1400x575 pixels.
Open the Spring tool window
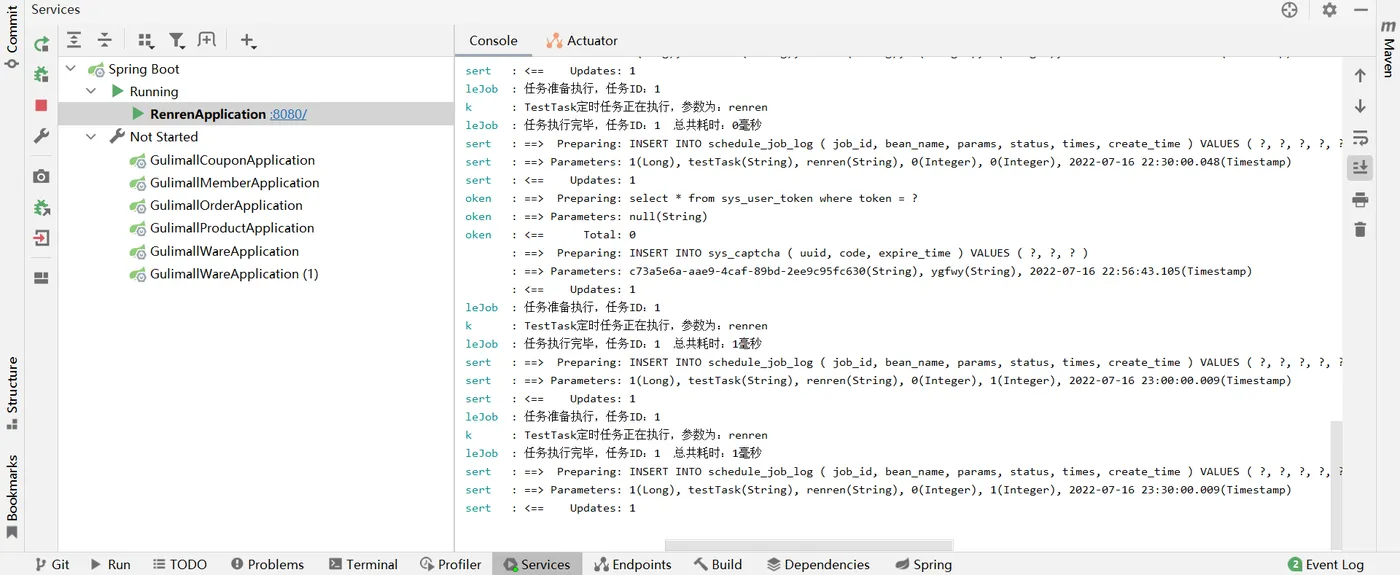point(923,564)
